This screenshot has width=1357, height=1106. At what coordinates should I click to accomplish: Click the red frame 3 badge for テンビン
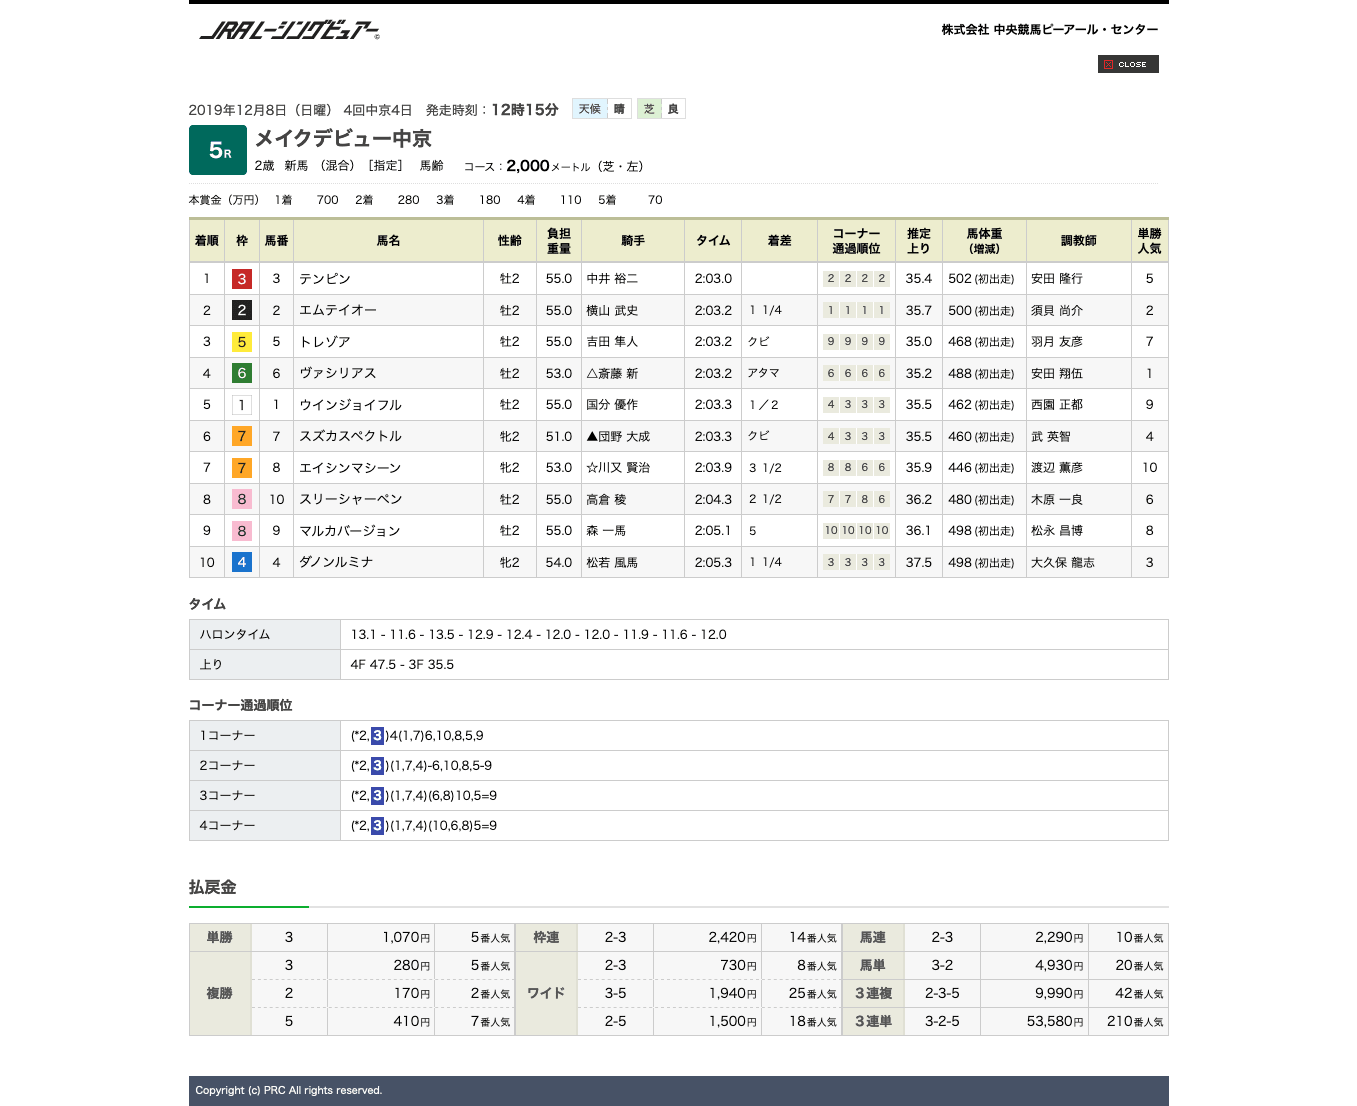click(241, 279)
